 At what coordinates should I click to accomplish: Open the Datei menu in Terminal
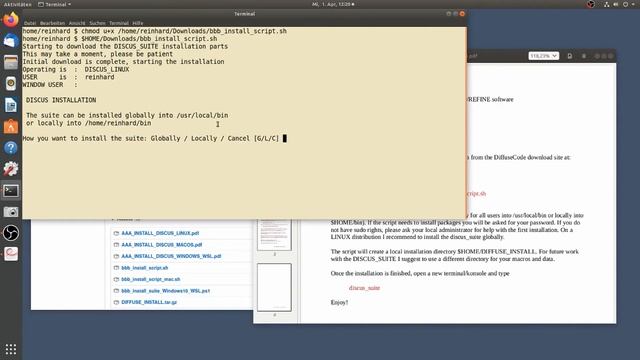tap(30, 23)
